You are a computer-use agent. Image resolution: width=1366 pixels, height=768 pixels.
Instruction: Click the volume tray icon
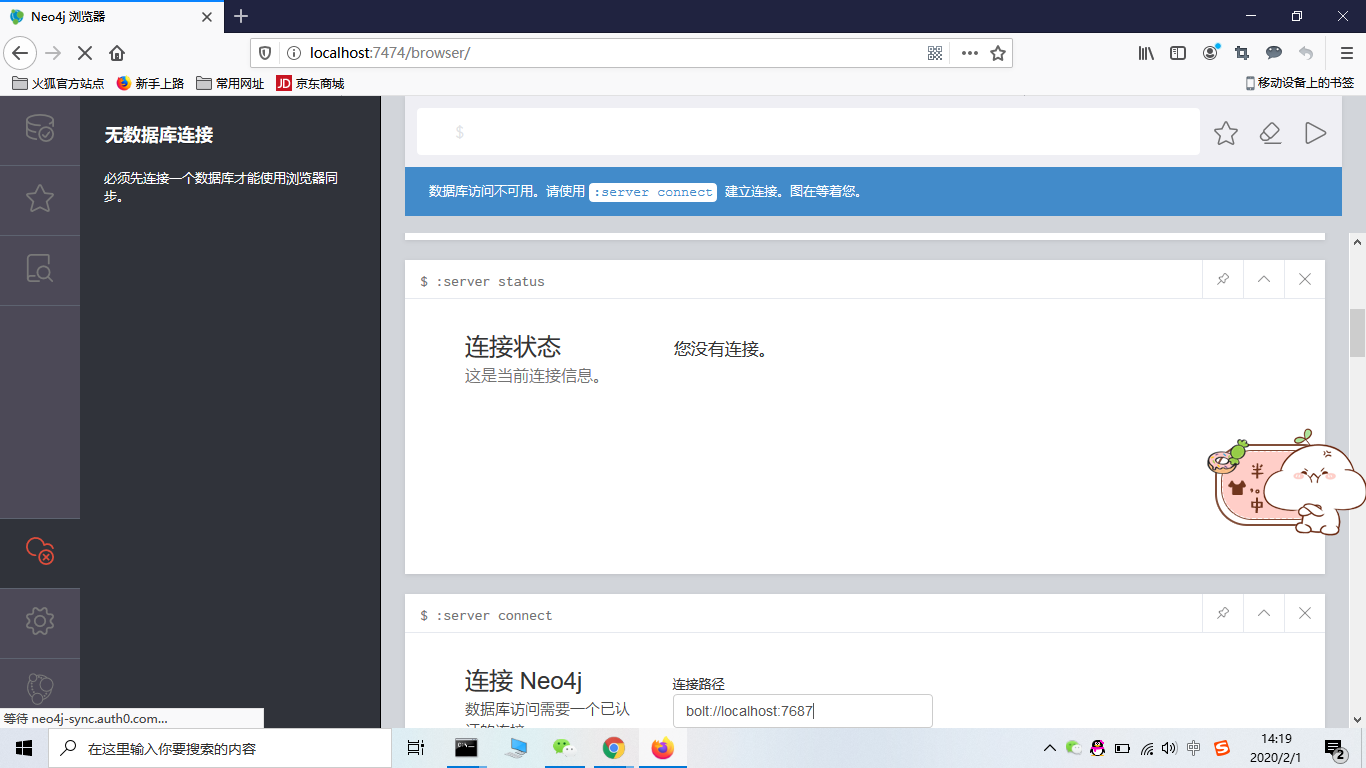pos(1169,748)
